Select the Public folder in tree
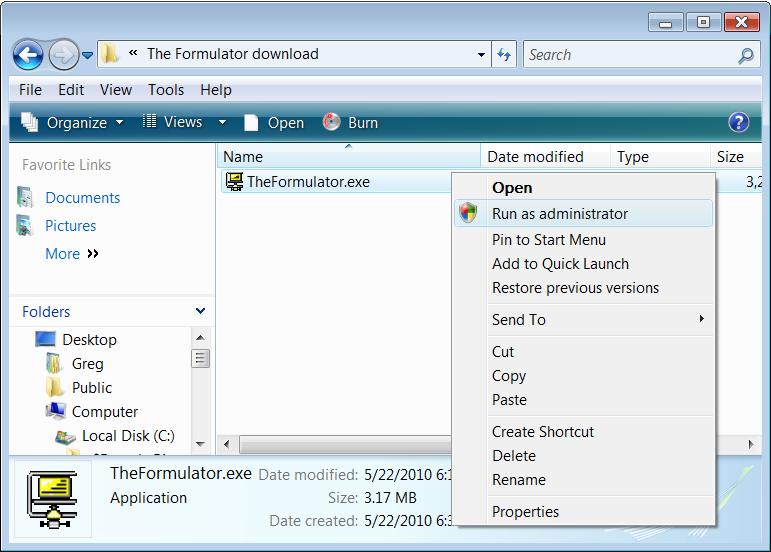The image size is (771, 552). [91, 388]
